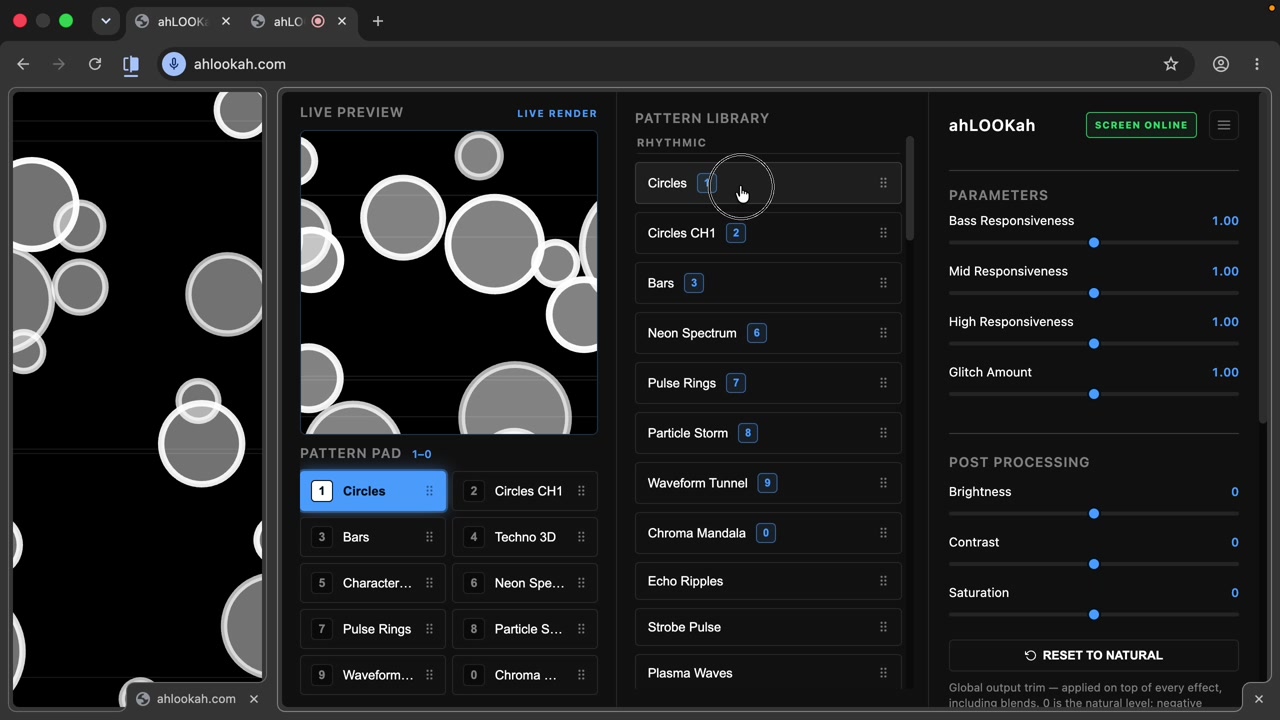Click RESET TO NATURAL button
The width and height of the screenshot is (1280, 720).
tap(1093, 655)
